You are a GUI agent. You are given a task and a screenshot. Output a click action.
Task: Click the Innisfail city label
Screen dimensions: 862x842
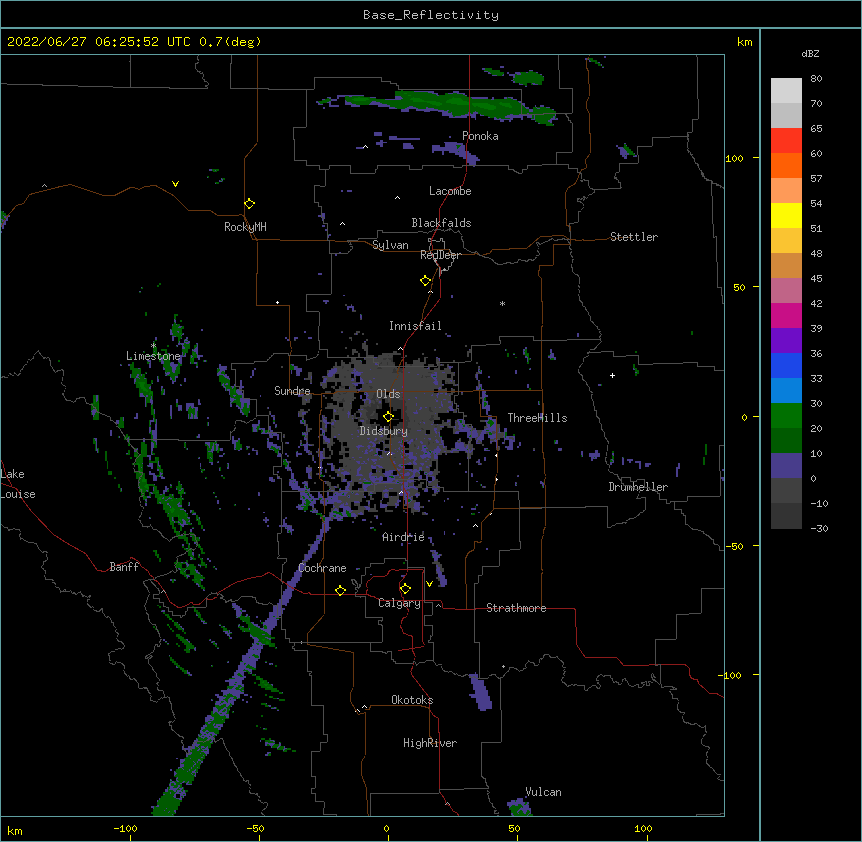coord(415,326)
